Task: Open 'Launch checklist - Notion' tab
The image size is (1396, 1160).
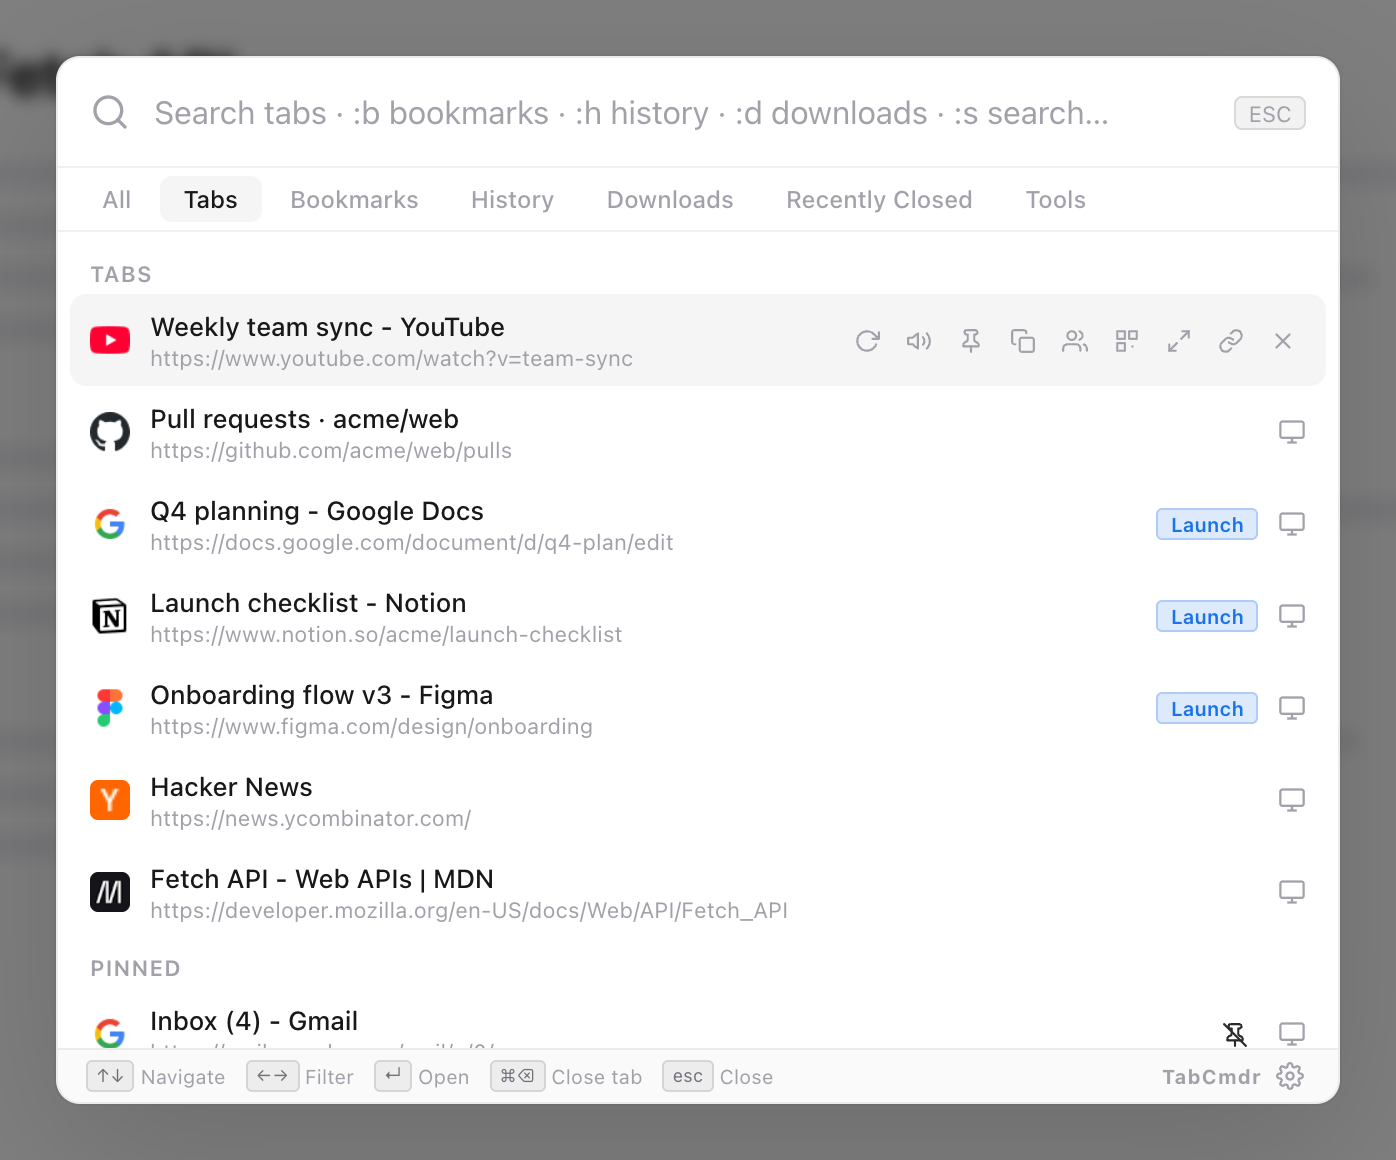Action: click(698, 616)
